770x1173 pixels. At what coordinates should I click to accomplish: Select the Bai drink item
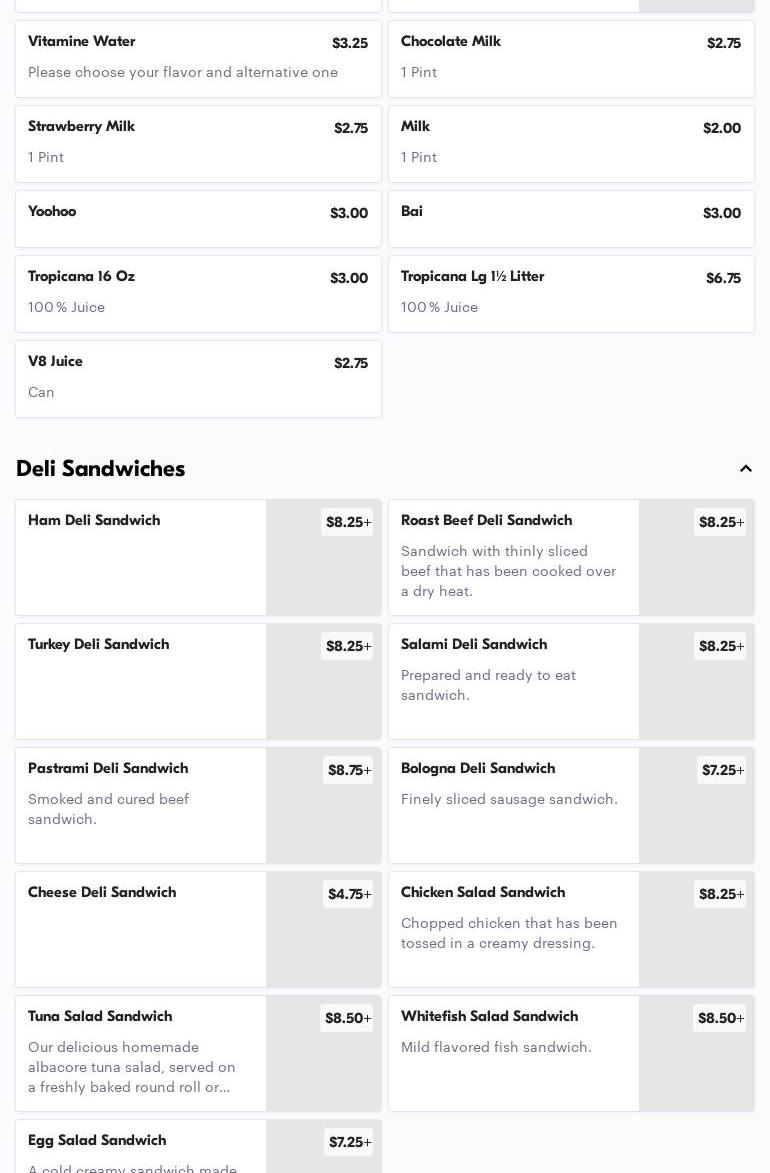[x=571, y=218]
